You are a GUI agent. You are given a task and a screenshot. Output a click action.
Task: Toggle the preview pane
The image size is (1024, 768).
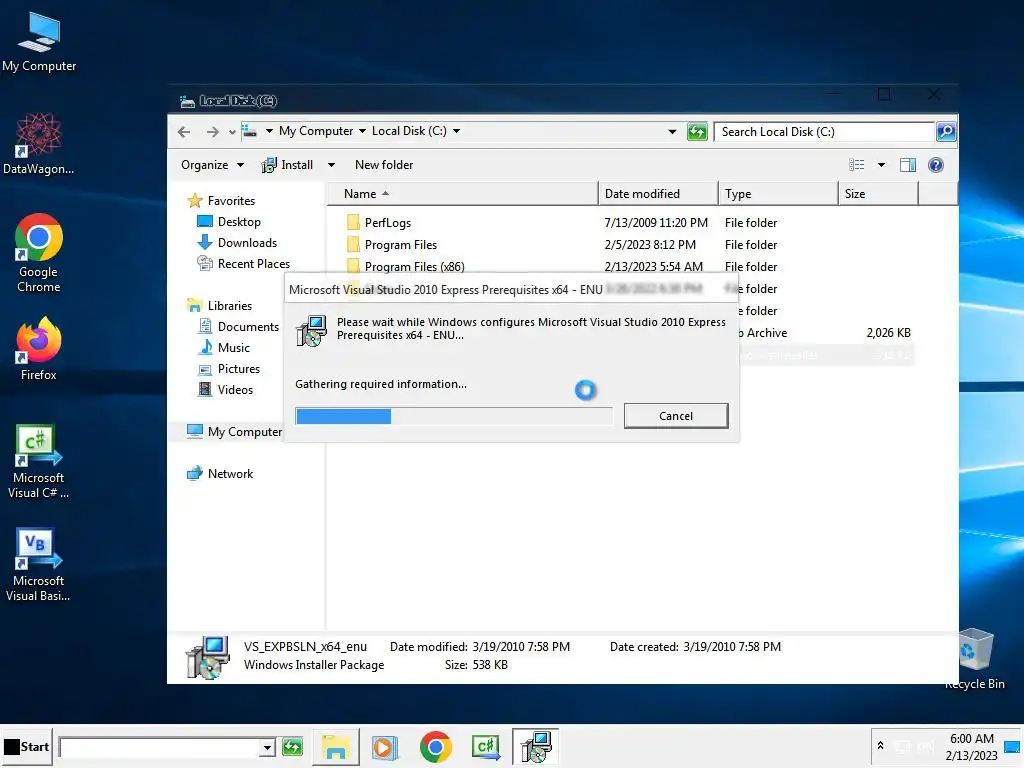908,165
